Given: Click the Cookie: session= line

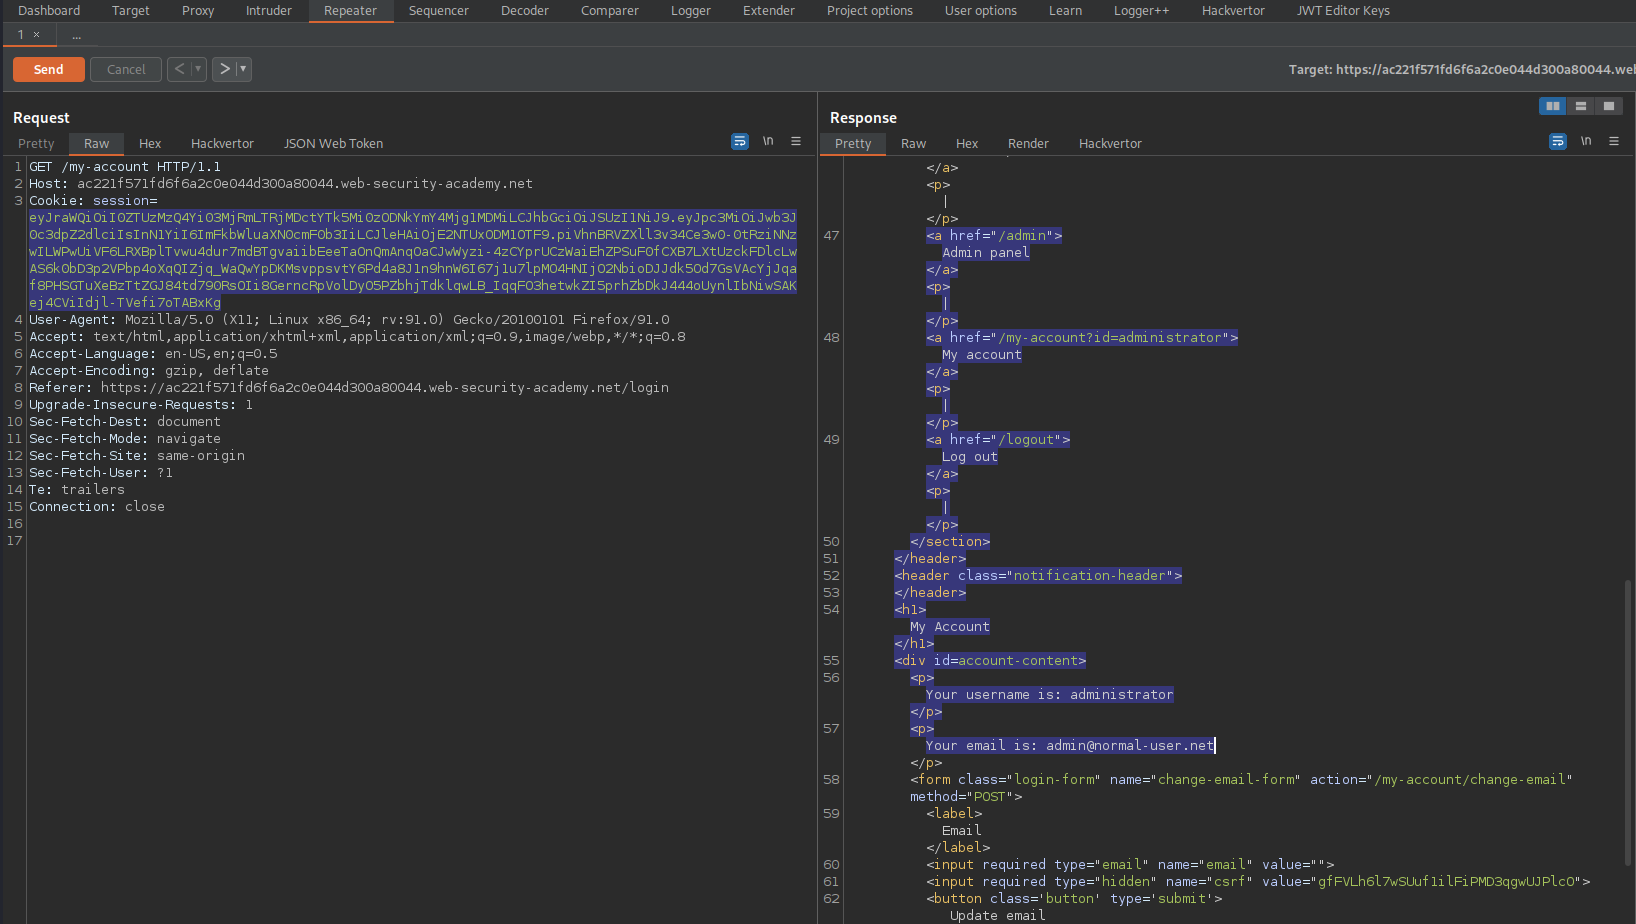Looking at the screenshot, I should pyautogui.click(x=93, y=201).
